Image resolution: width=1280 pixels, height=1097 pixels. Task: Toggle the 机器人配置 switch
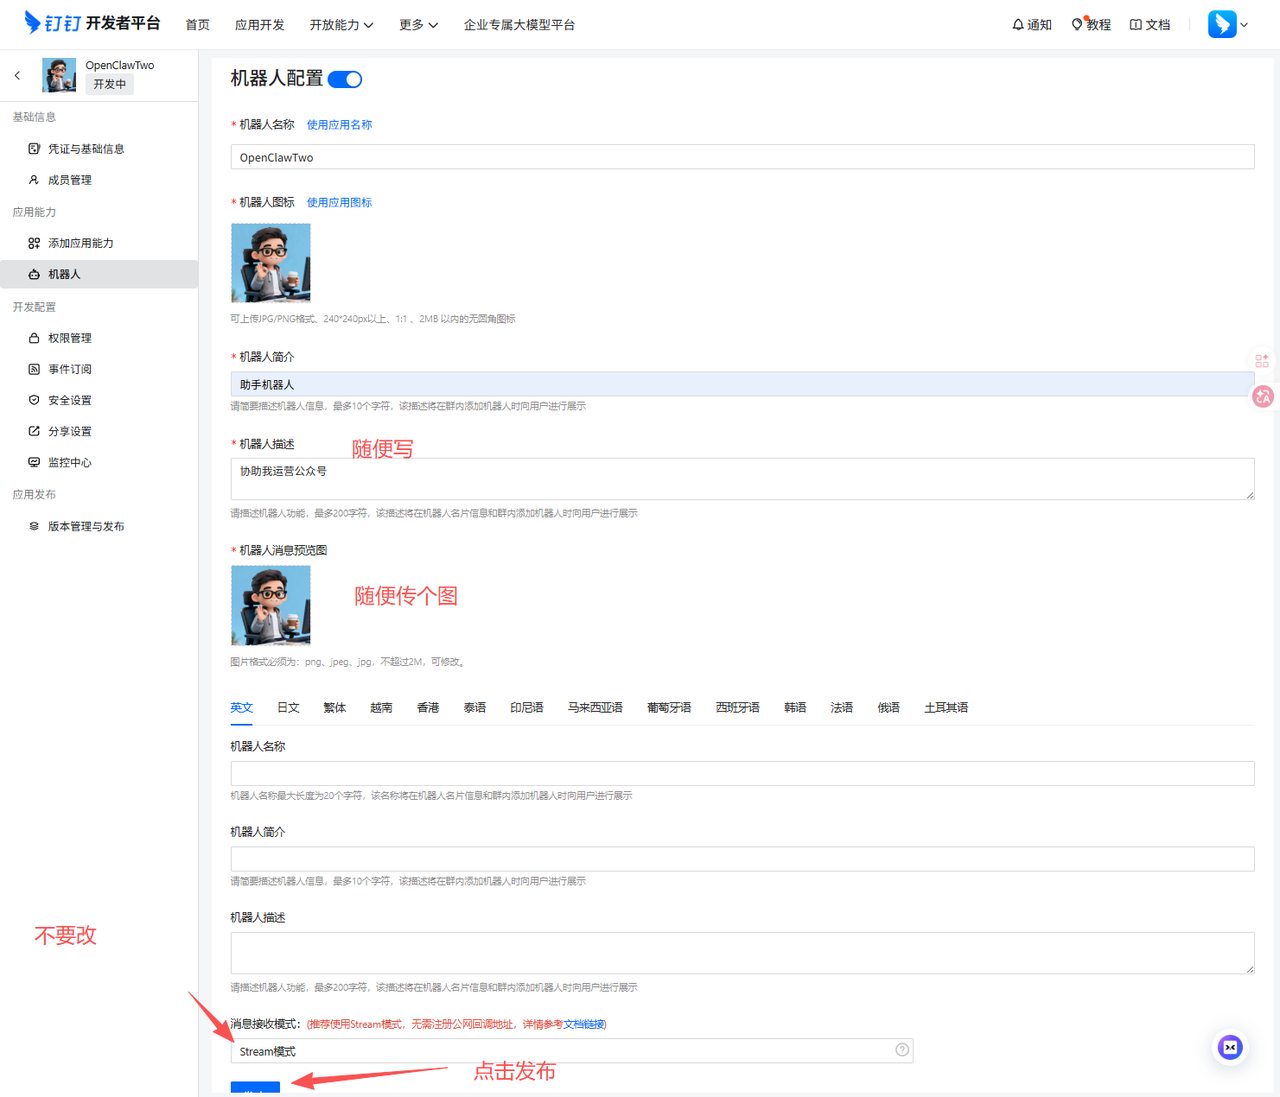point(345,80)
